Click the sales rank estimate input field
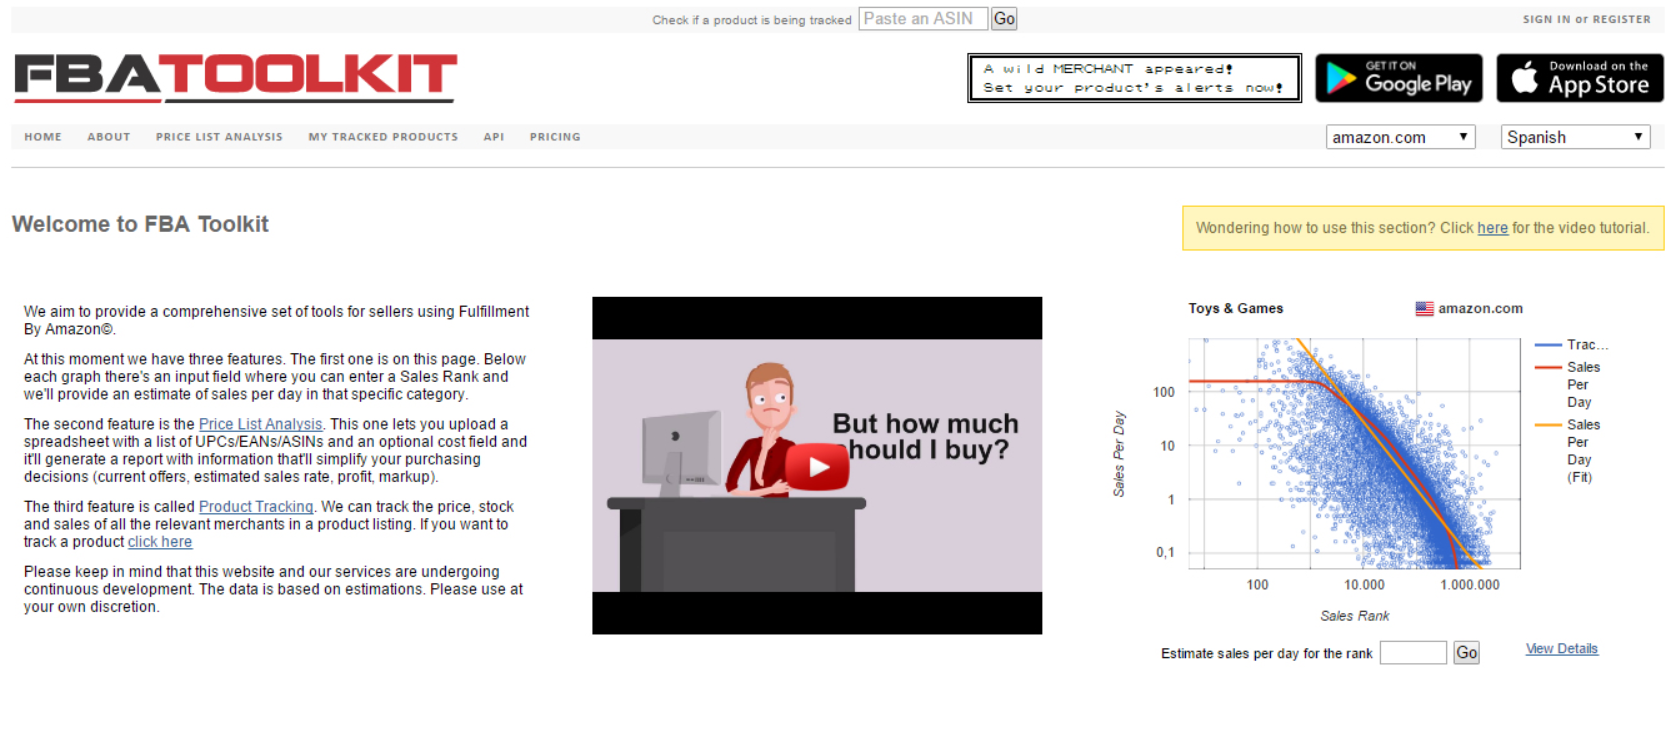The width and height of the screenshot is (1671, 741). coord(1413,653)
